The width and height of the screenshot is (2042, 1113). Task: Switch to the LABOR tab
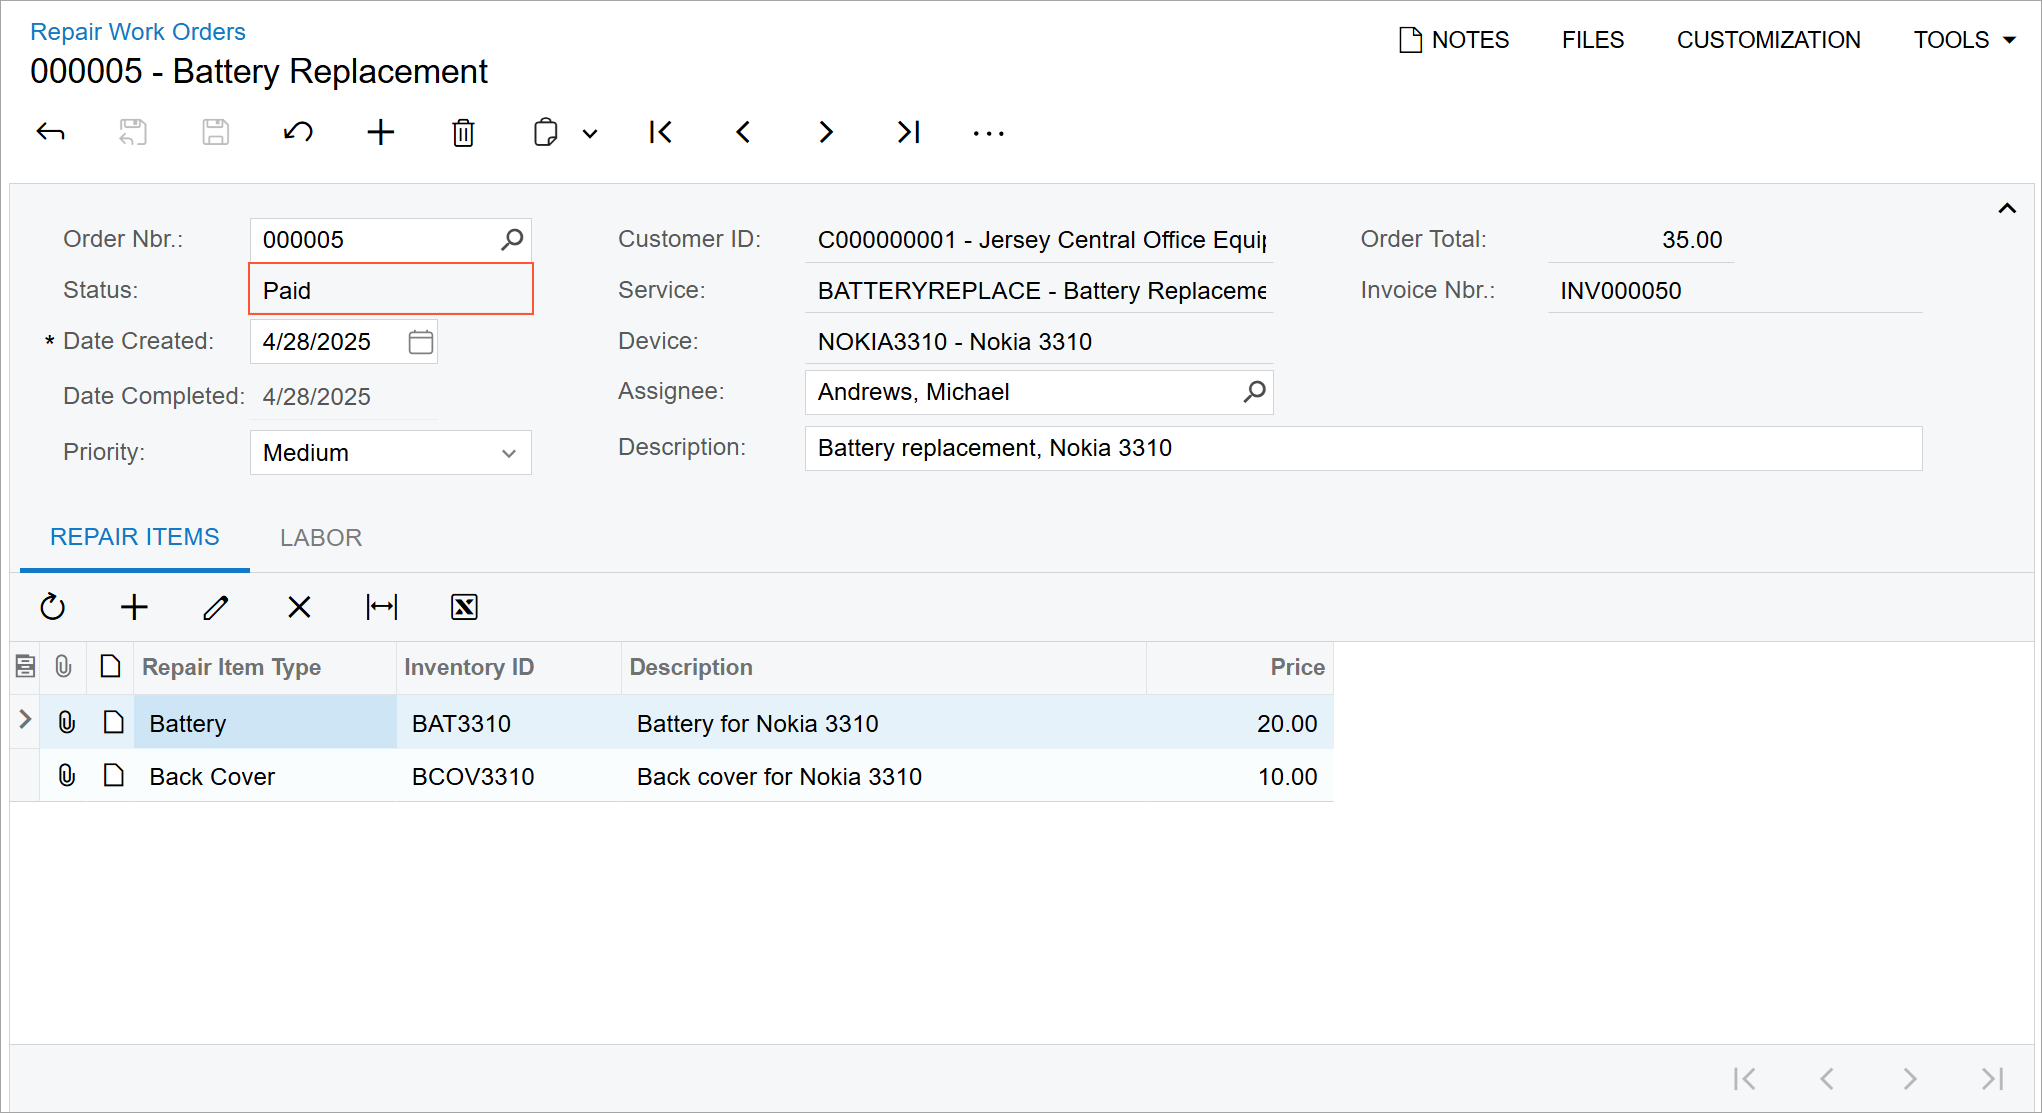[x=320, y=538]
